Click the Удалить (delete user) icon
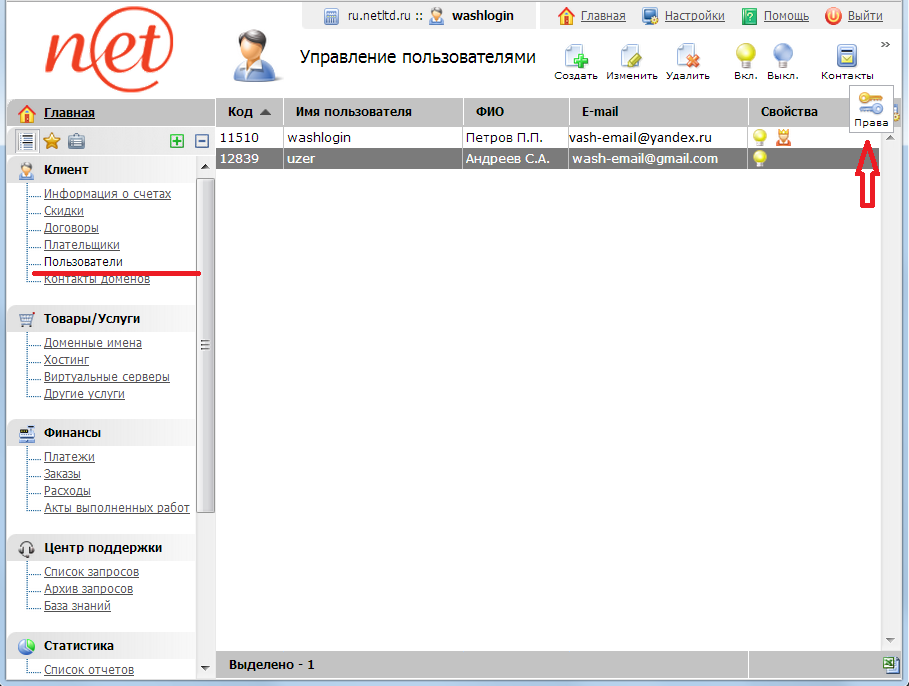Image resolution: width=909 pixels, height=686 pixels. tap(687, 57)
